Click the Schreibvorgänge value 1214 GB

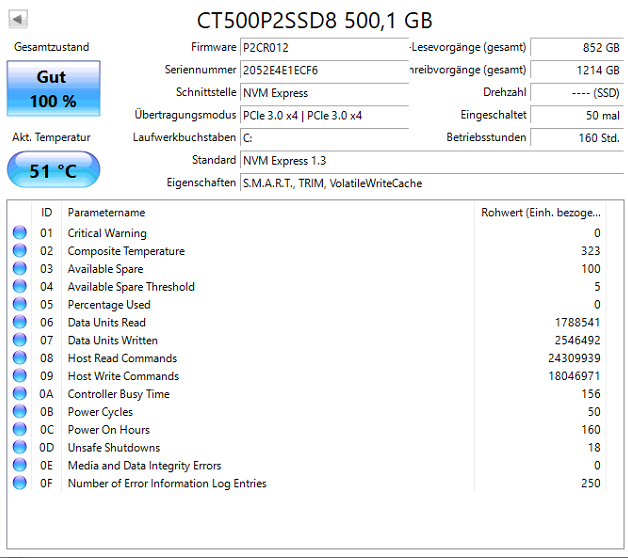[577, 70]
